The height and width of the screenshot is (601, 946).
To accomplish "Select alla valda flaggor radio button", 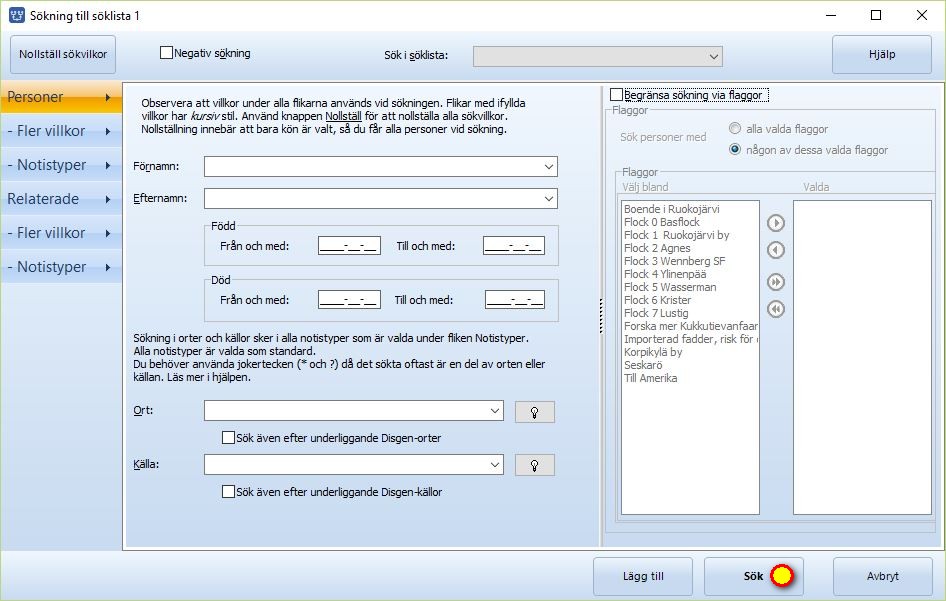I will pos(734,128).
